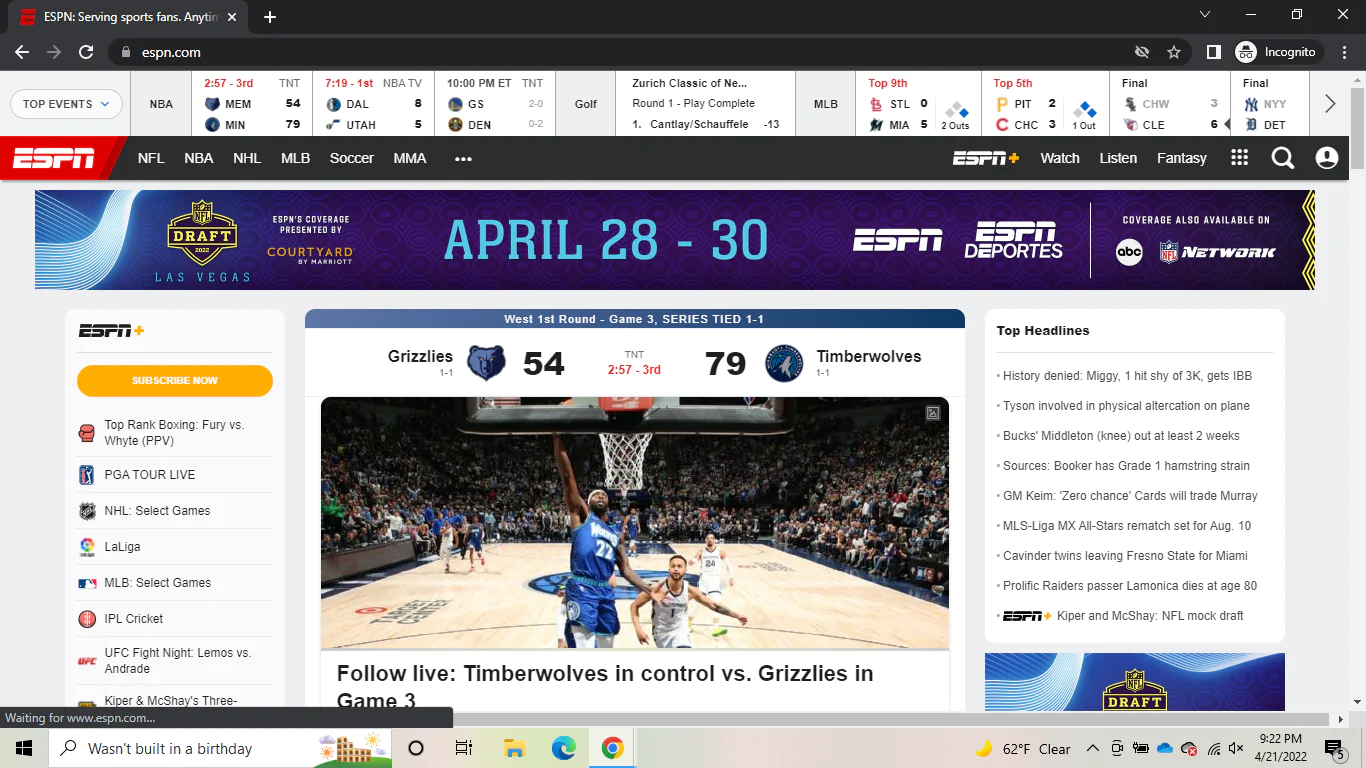1366x768 pixels.
Task: Open the three-dot more sports menu
Action: click(x=463, y=158)
